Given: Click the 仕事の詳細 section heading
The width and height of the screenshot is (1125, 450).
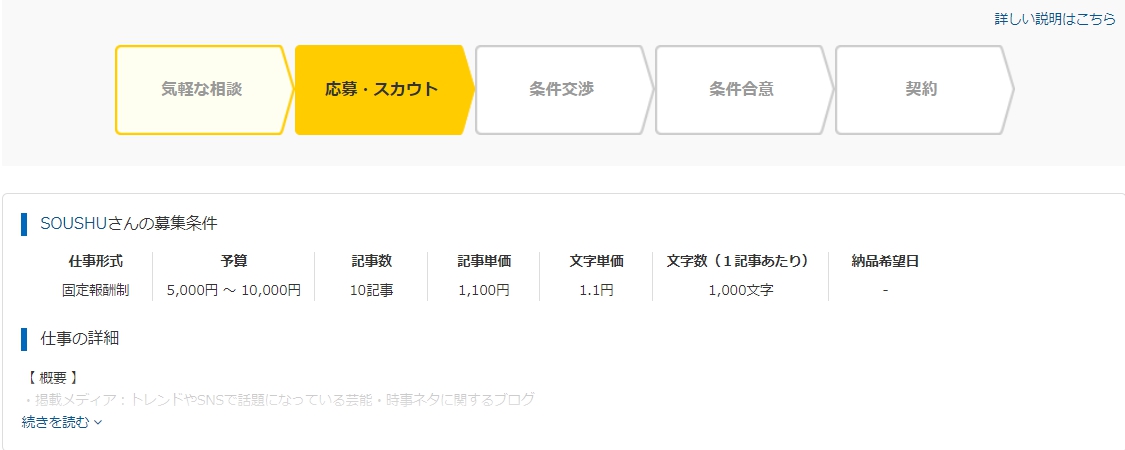Looking at the screenshot, I should coord(80,338).
